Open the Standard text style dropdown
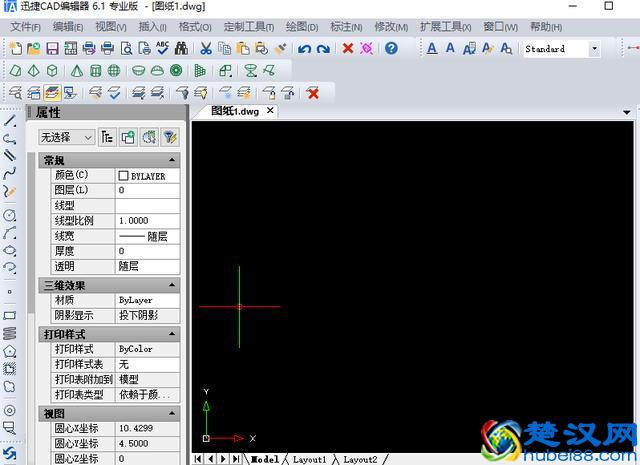This screenshot has height=465, width=640. pyautogui.click(x=593, y=48)
